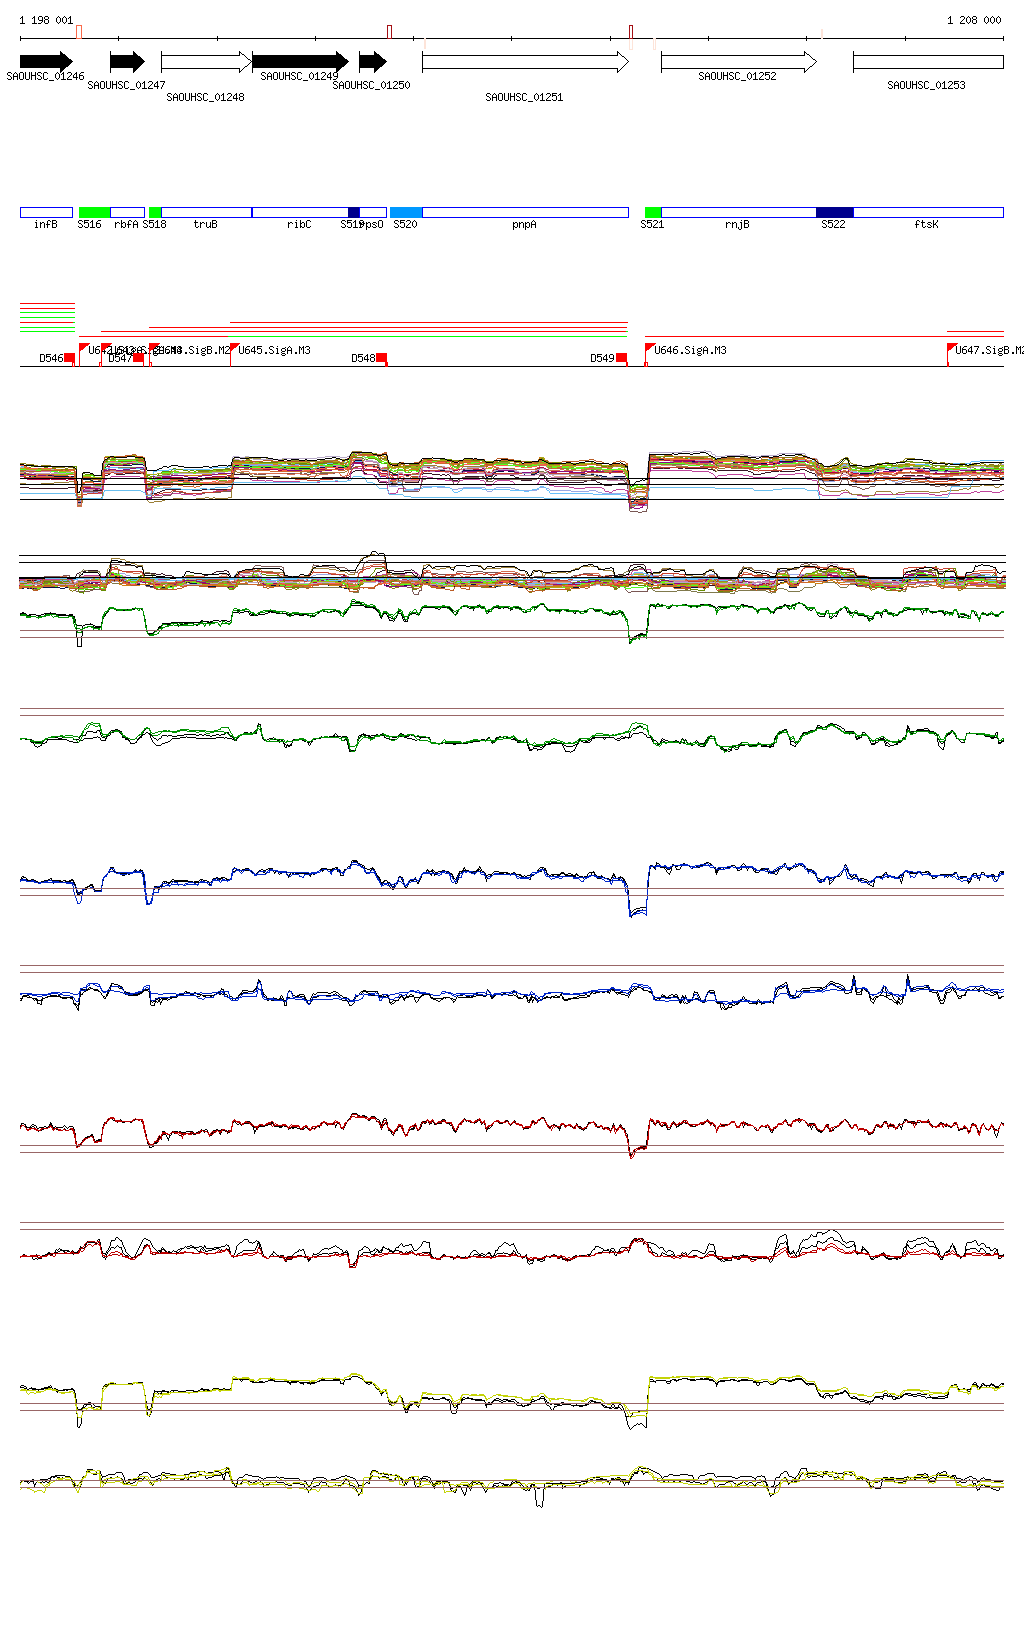This screenshot has width=1024, height=1640.
Task: Click the ftsK segment box
Action: [928, 212]
